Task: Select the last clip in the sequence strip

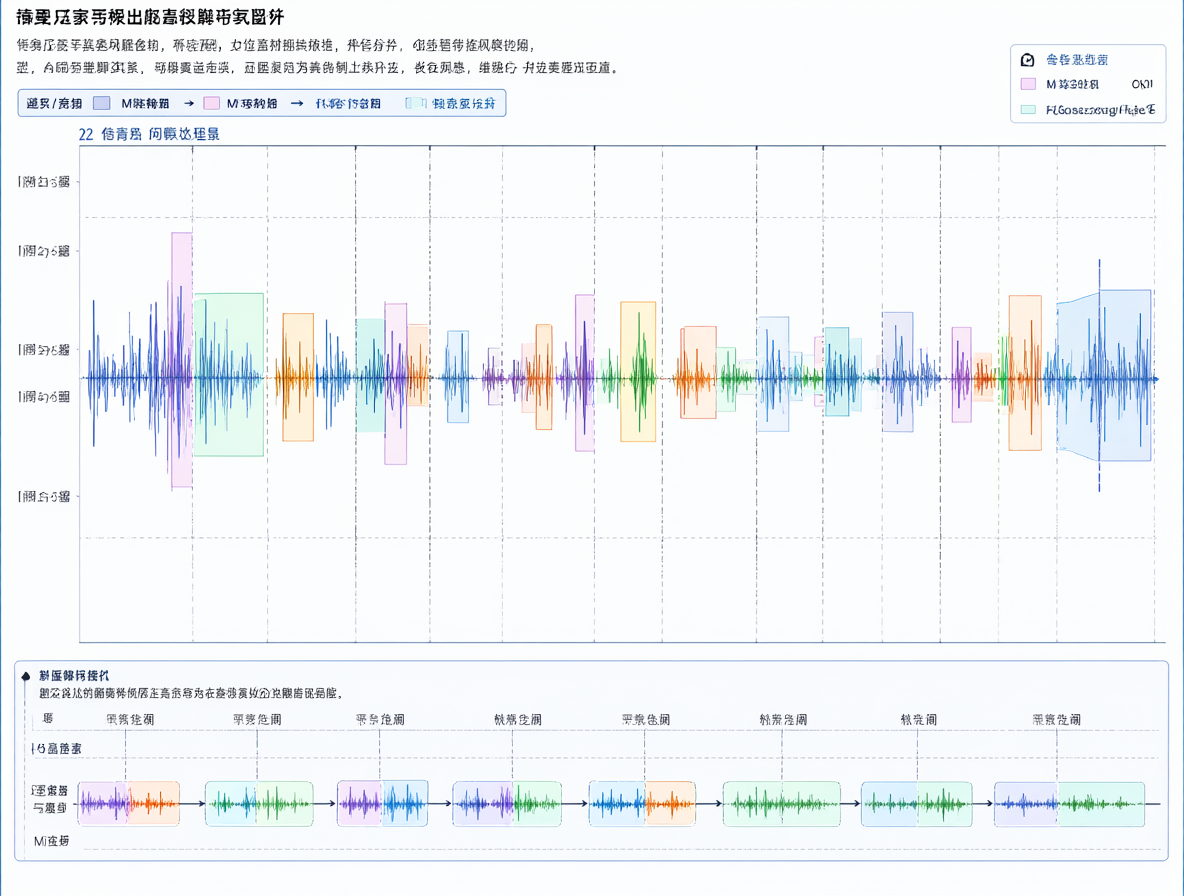Action: pyautogui.click(x=1069, y=804)
